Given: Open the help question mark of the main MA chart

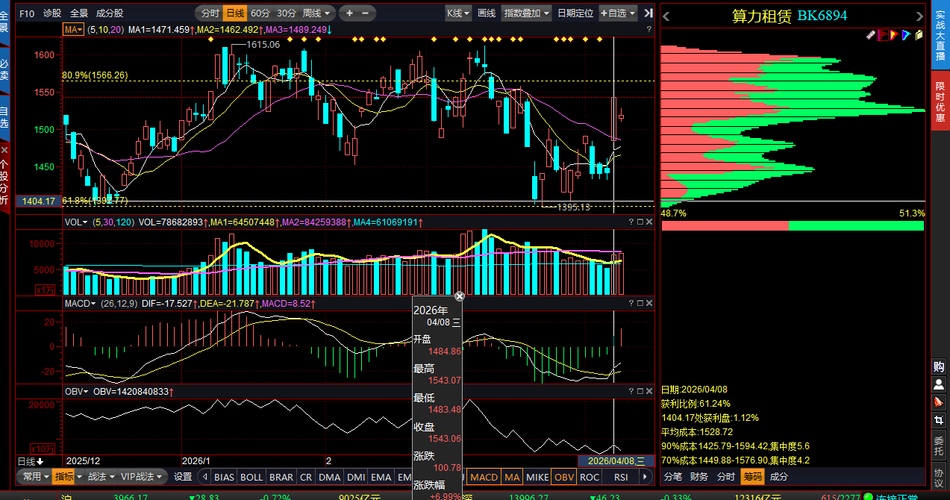Looking at the screenshot, I should pyautogui.click(x=649, y=29).
